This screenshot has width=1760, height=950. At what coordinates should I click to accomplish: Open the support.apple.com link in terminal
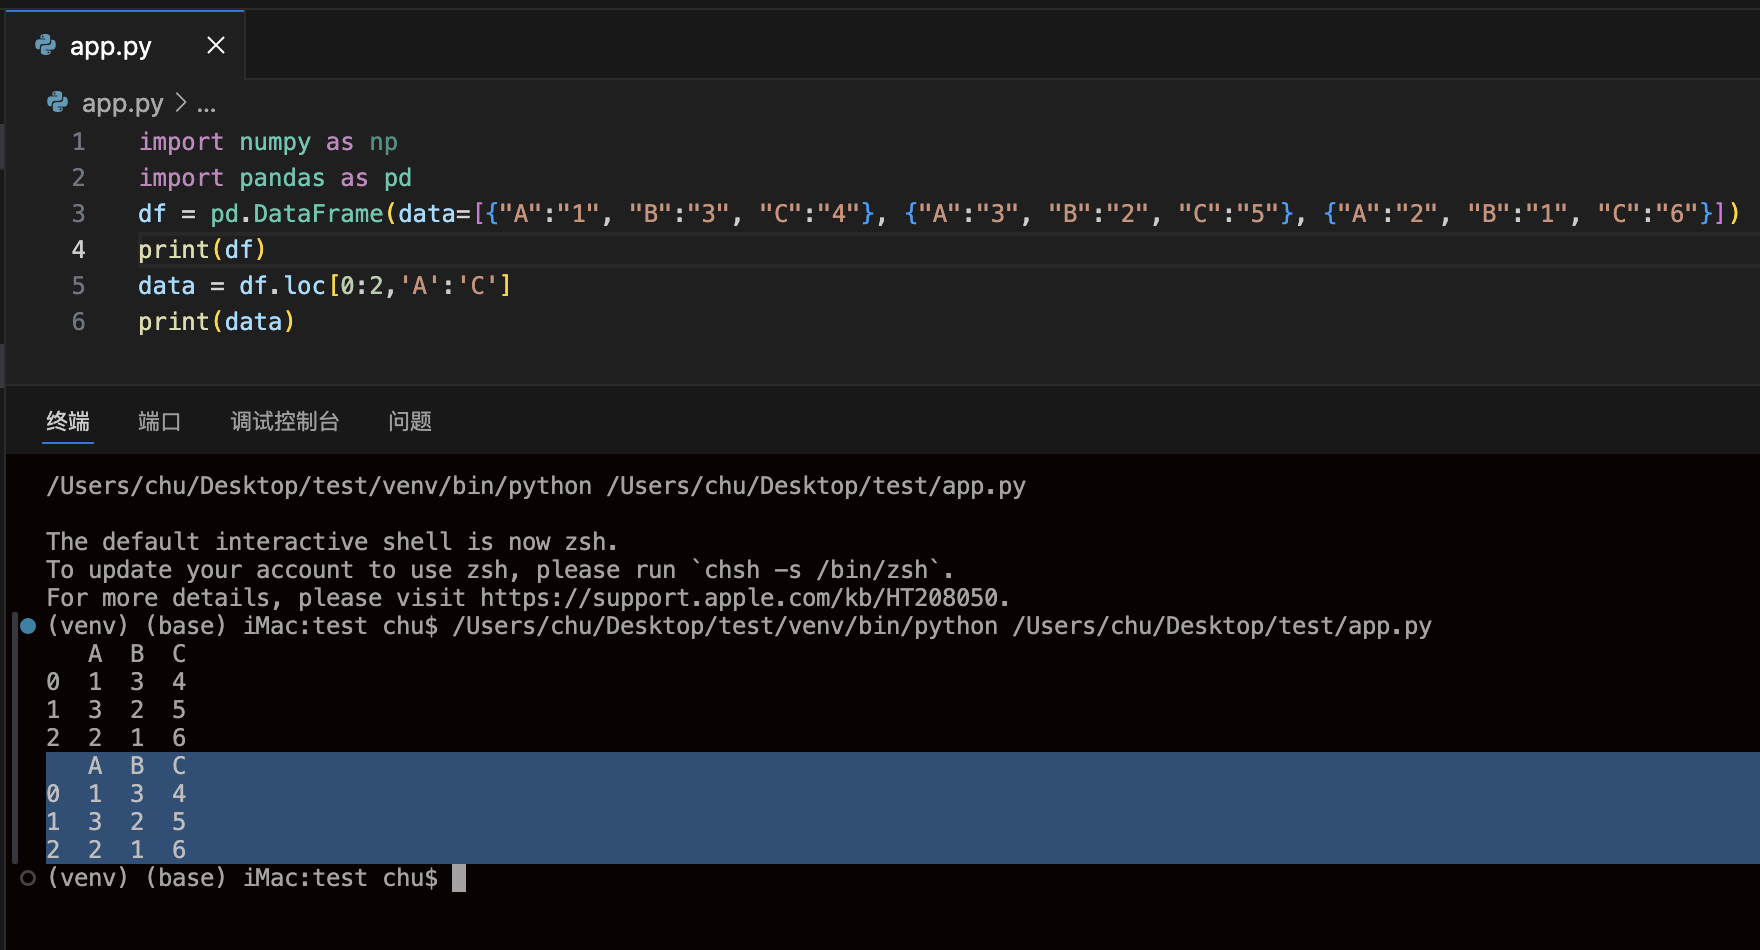740,598
